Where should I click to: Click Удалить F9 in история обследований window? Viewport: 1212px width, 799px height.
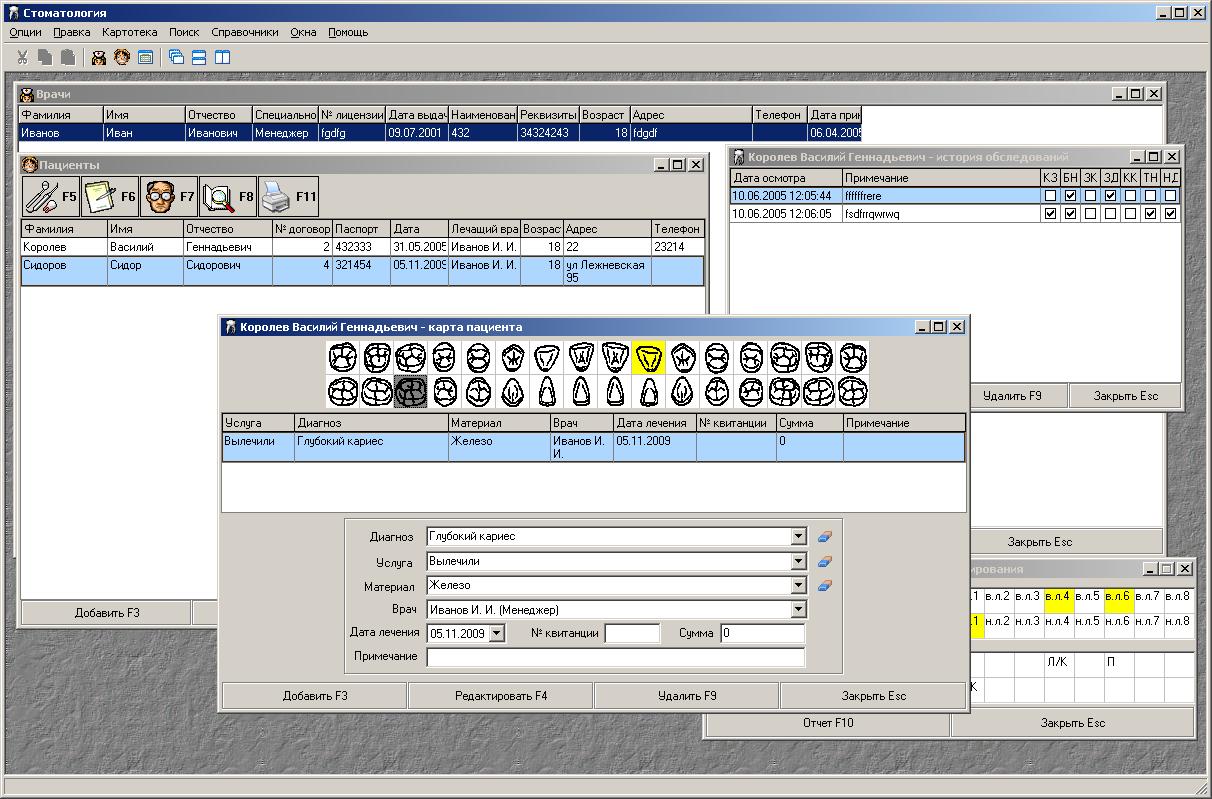(1012, 396)
